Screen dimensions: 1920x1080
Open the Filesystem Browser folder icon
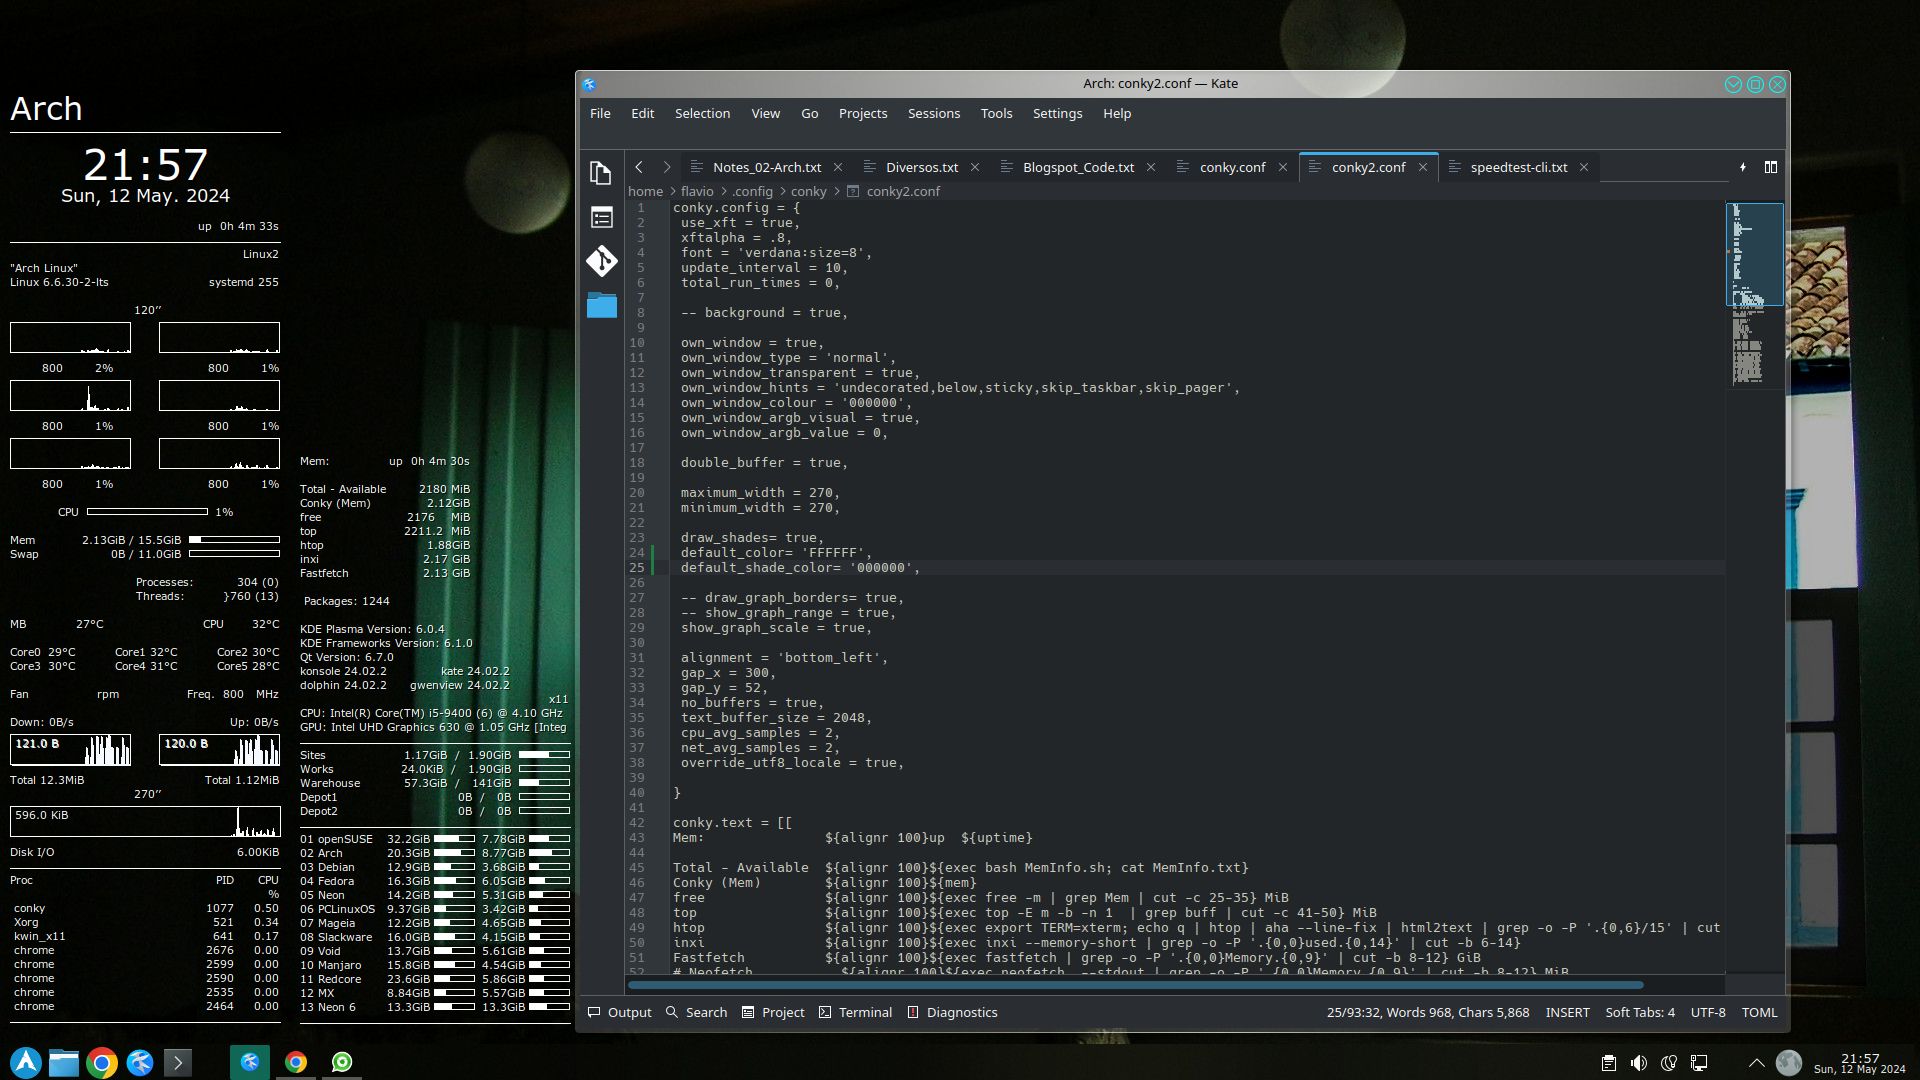pos(601,305)
